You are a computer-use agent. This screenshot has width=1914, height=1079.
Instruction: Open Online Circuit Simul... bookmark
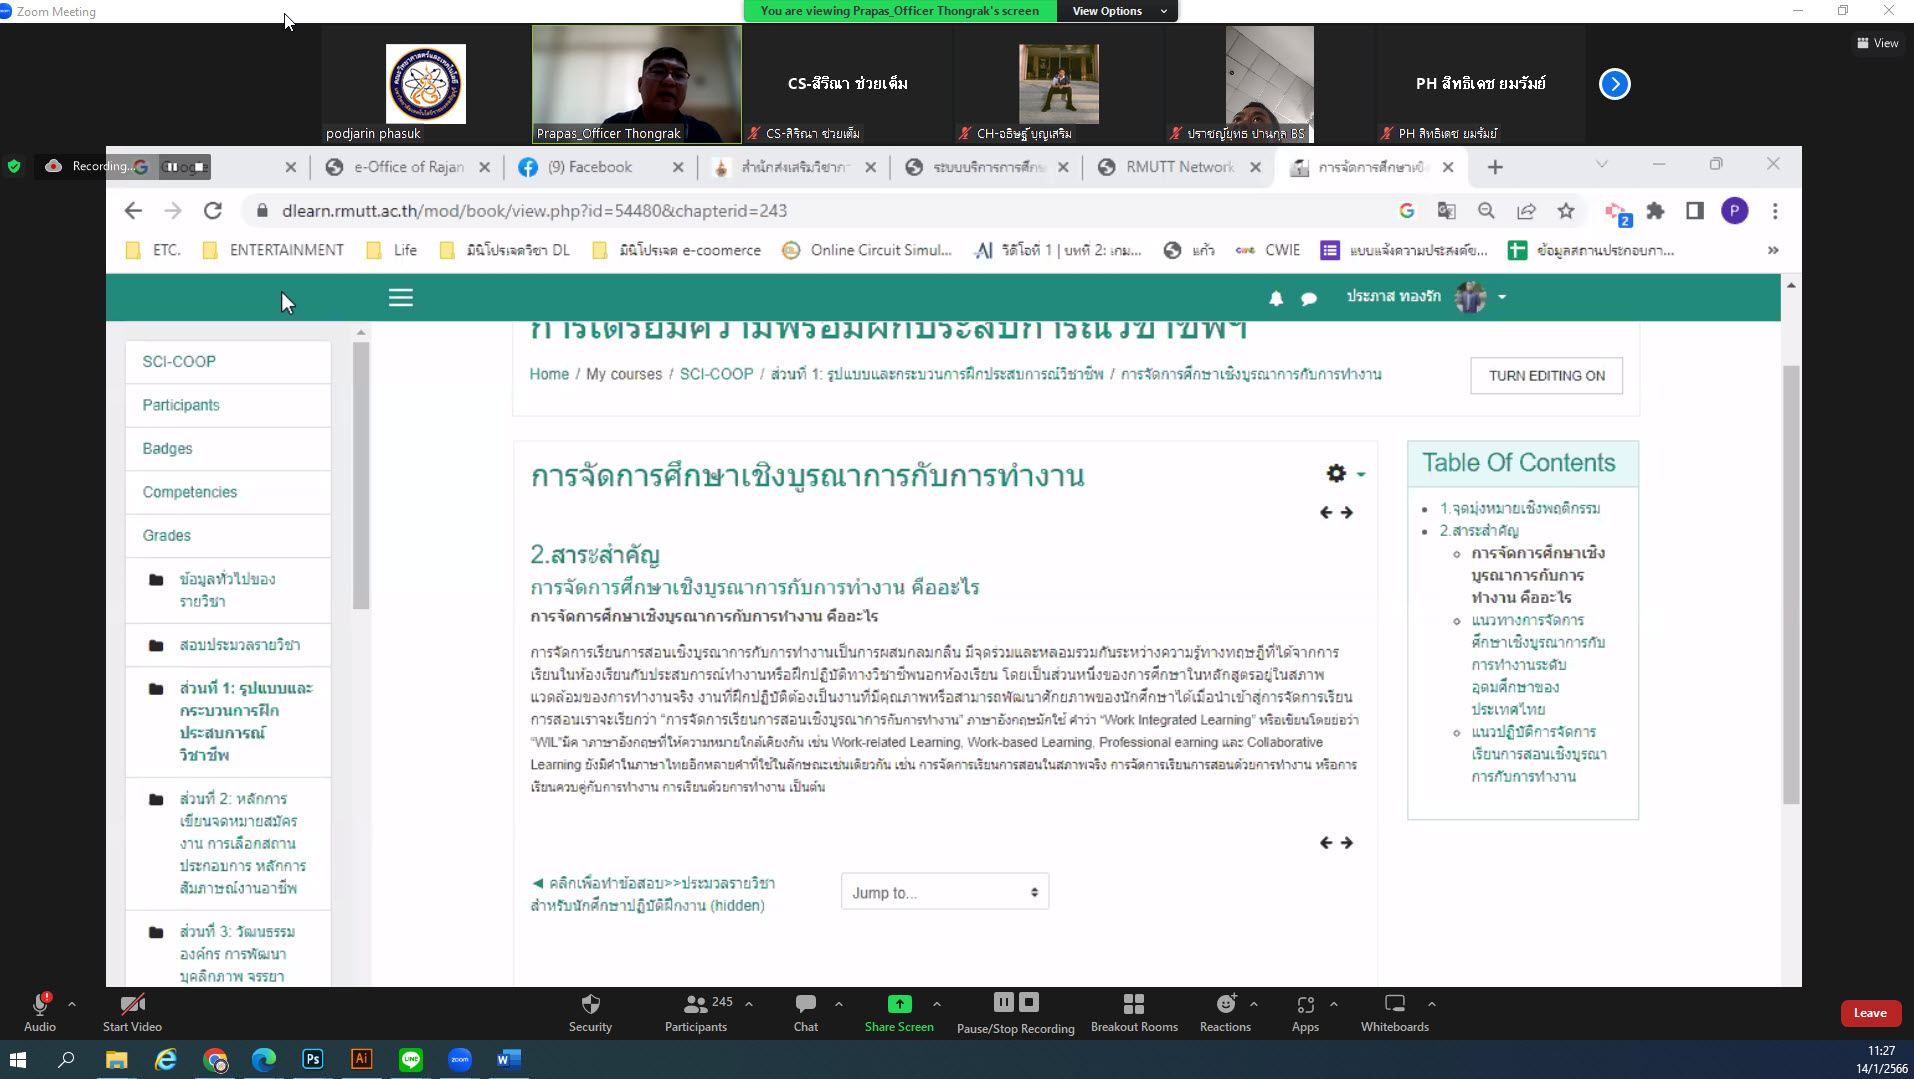point(866,250)
